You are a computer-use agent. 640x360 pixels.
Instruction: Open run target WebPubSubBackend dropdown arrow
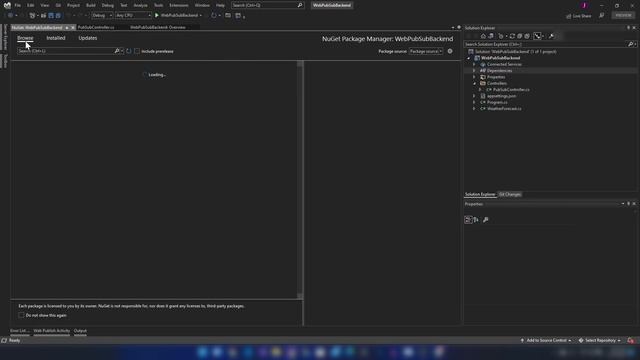[x=200, y=16]
